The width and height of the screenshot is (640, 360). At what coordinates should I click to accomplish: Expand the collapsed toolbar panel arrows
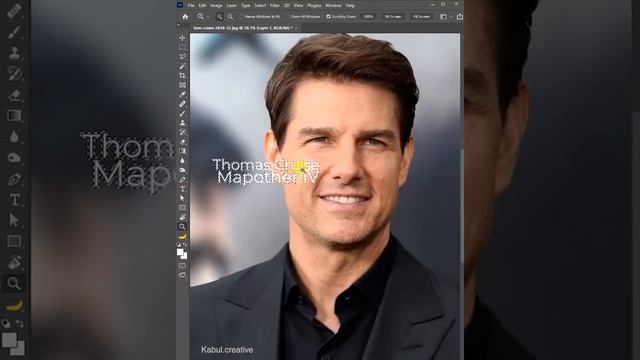[x=179, y=25]
